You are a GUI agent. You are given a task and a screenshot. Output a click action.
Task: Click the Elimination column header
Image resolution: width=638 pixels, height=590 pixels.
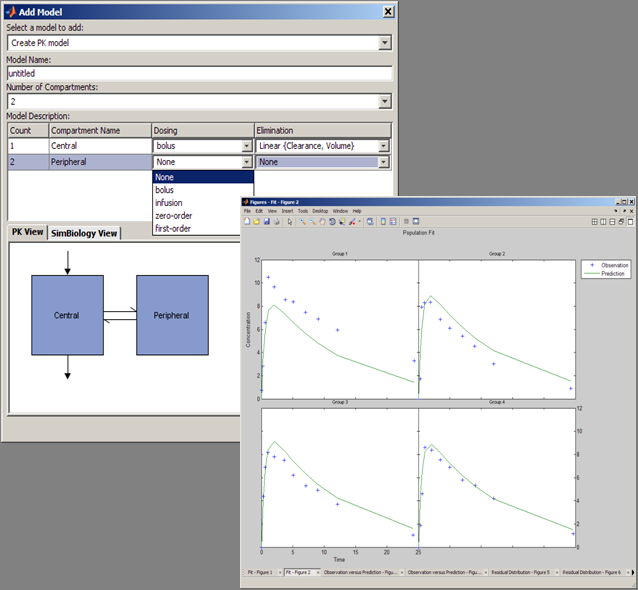tap(323, 131)
